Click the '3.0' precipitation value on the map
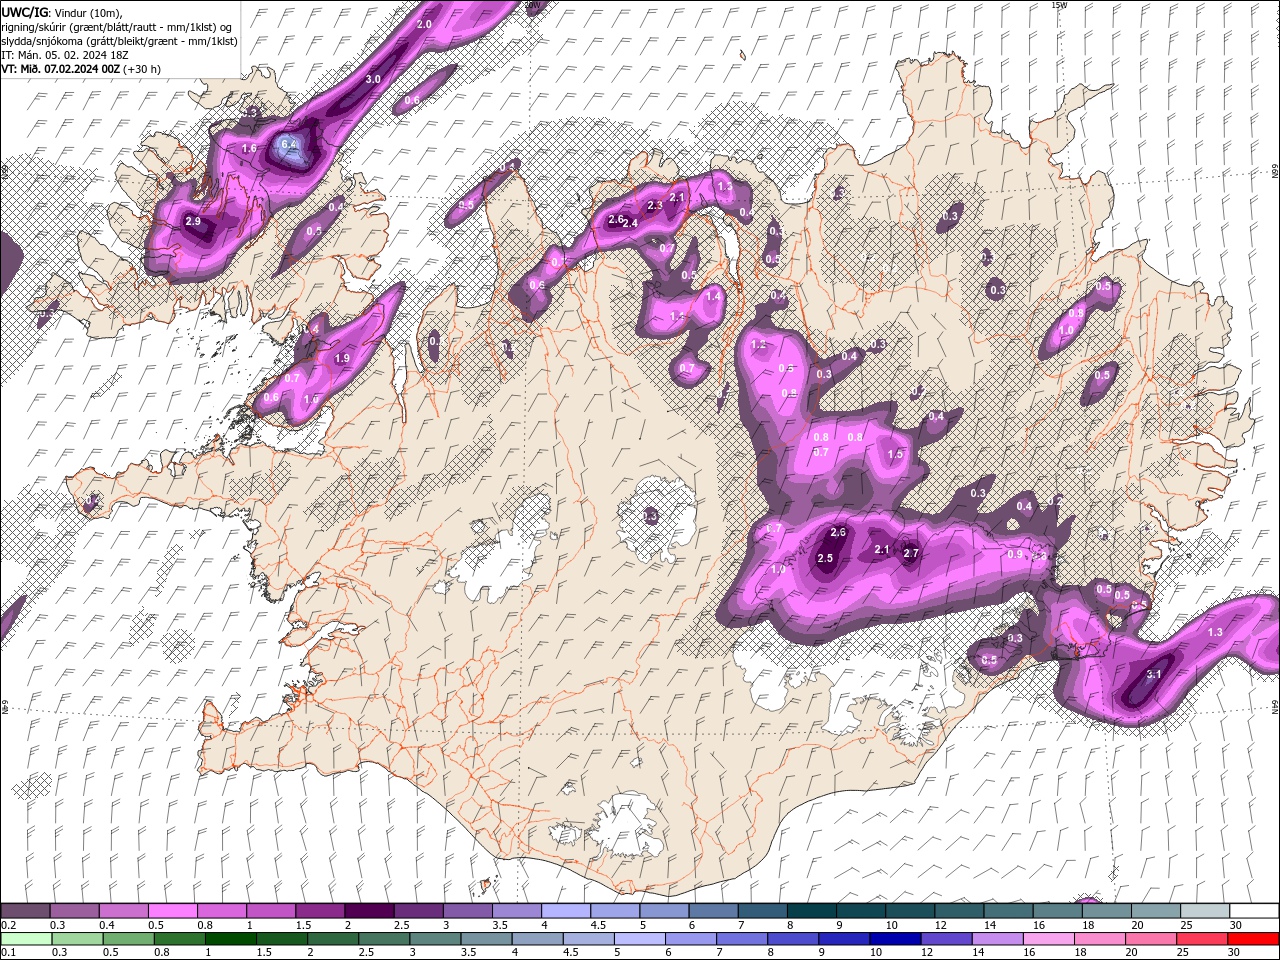Screen dimensions: 1280x960 (374, 78)
